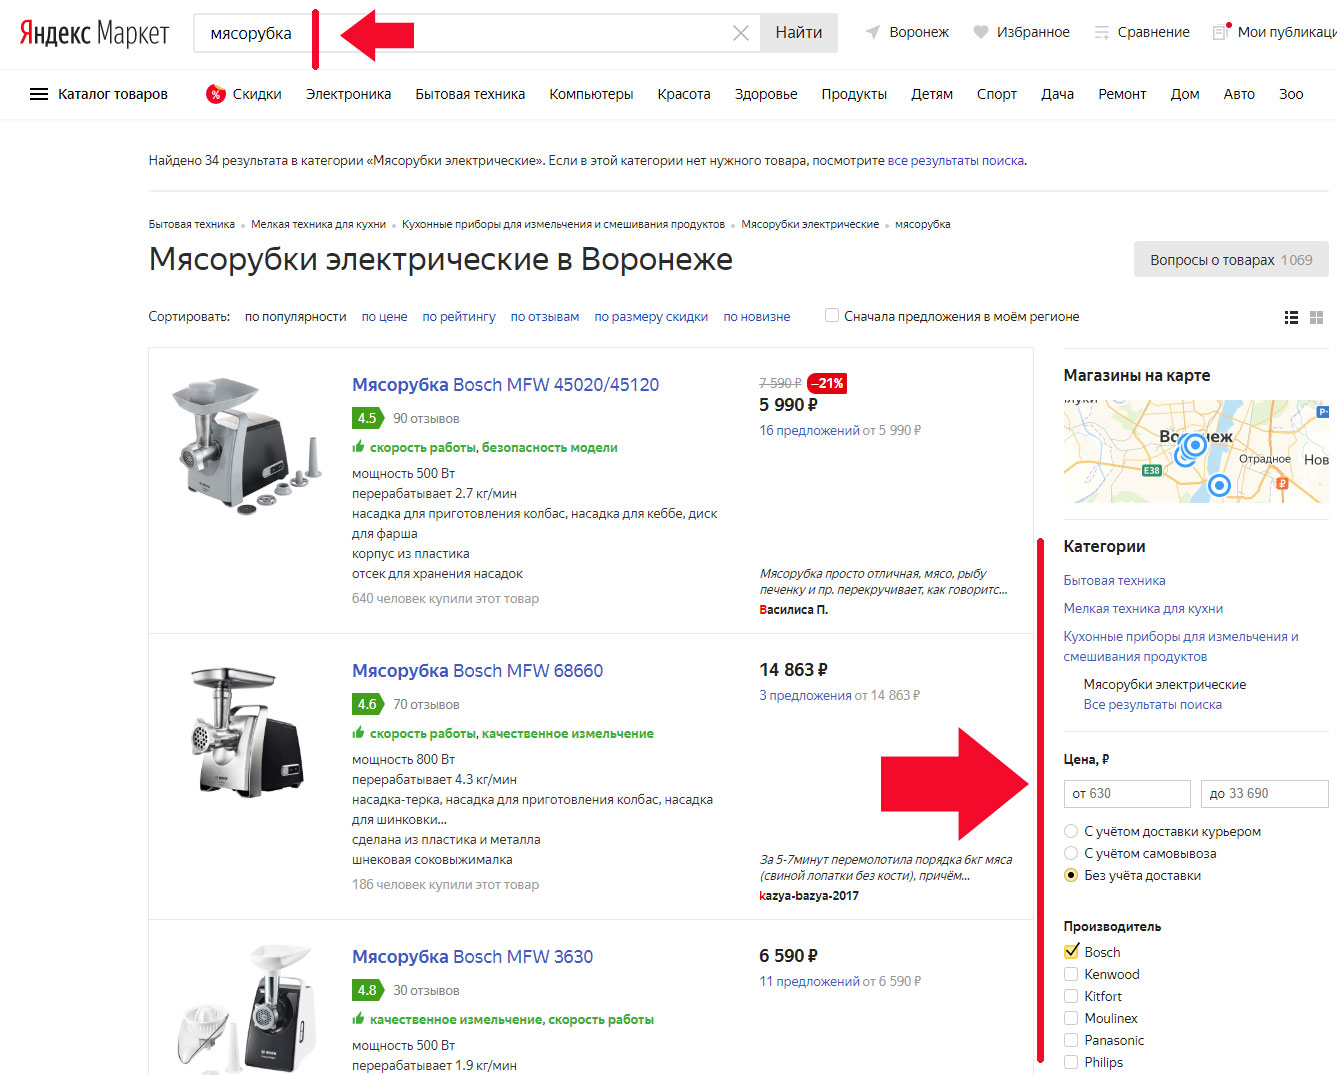1337x1075 pixels.
Task: Open the Продукты category
Action: (854, 94)
